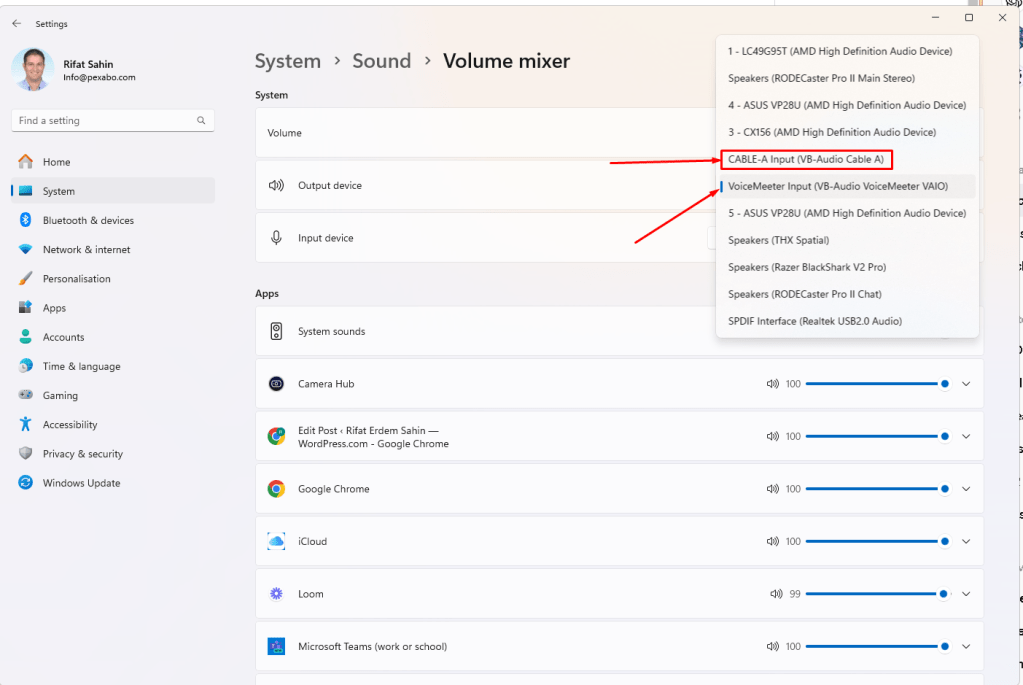Select CABLE-A Input (VB-Audio Cable A)
Screen dimensions: 1023x685
(x=847, y=159)
